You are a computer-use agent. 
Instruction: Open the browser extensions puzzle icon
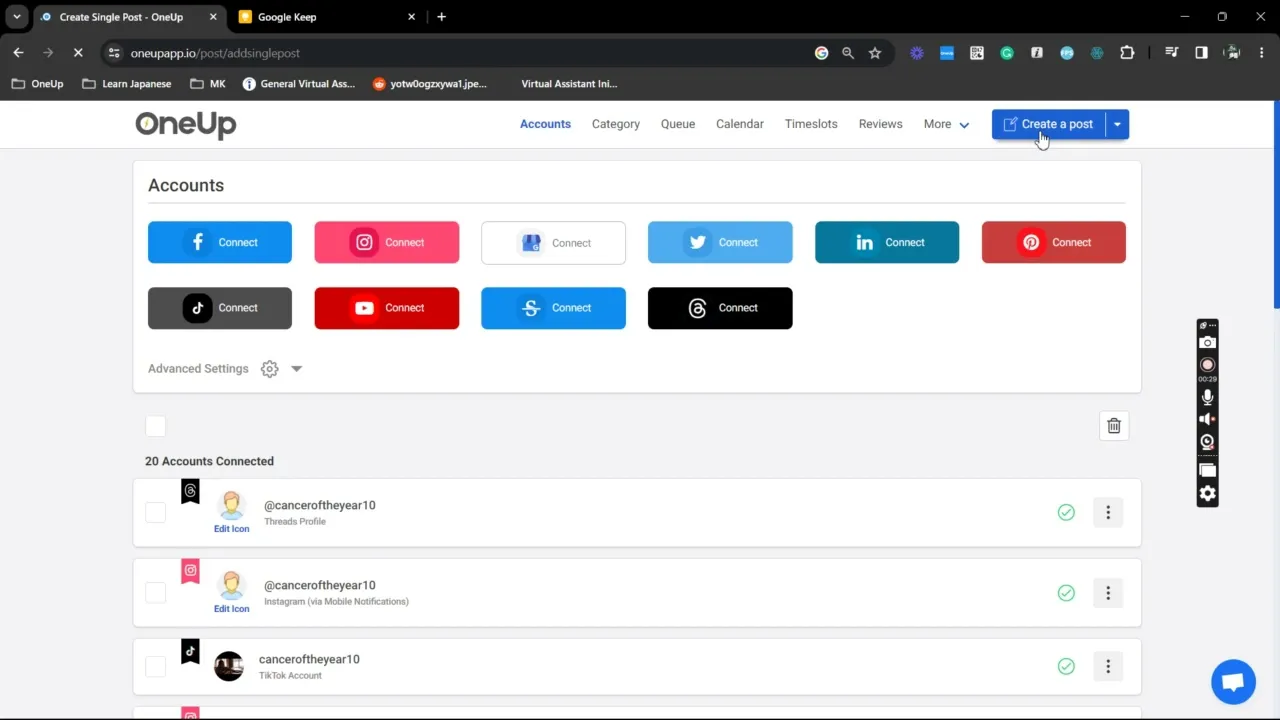(1127, 53)
